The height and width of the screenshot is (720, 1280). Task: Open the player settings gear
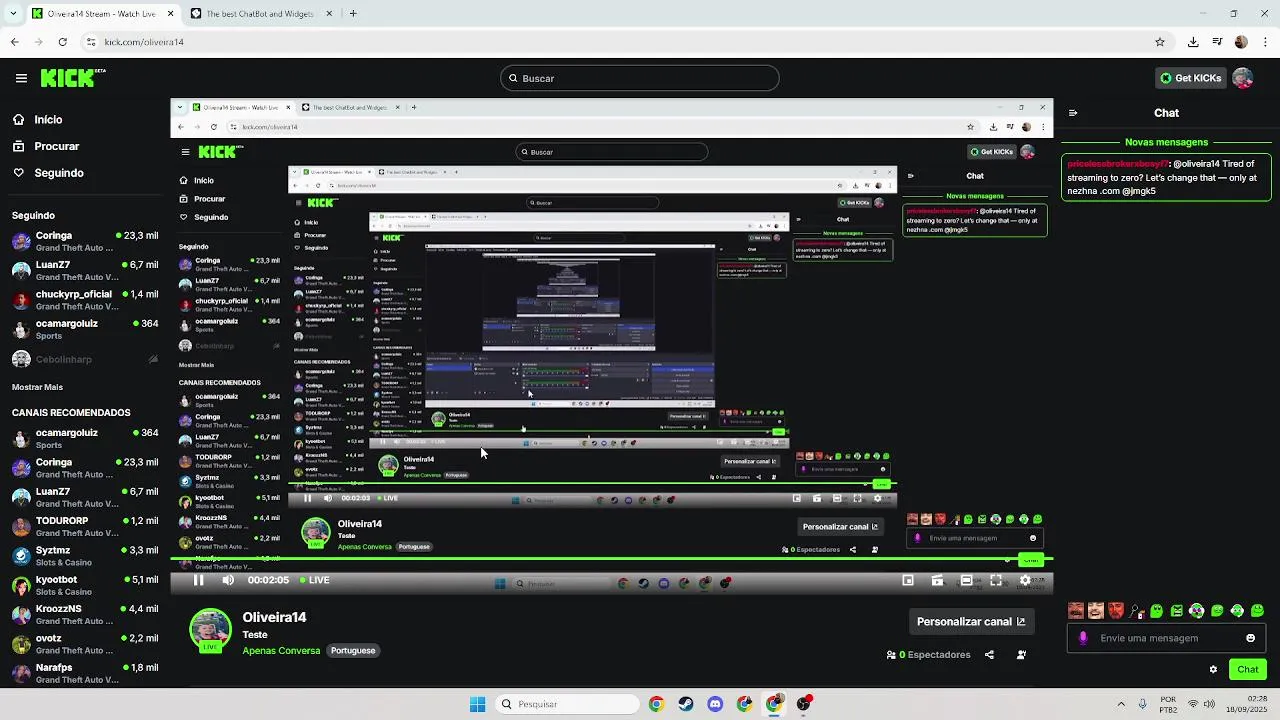point(1025,580)
